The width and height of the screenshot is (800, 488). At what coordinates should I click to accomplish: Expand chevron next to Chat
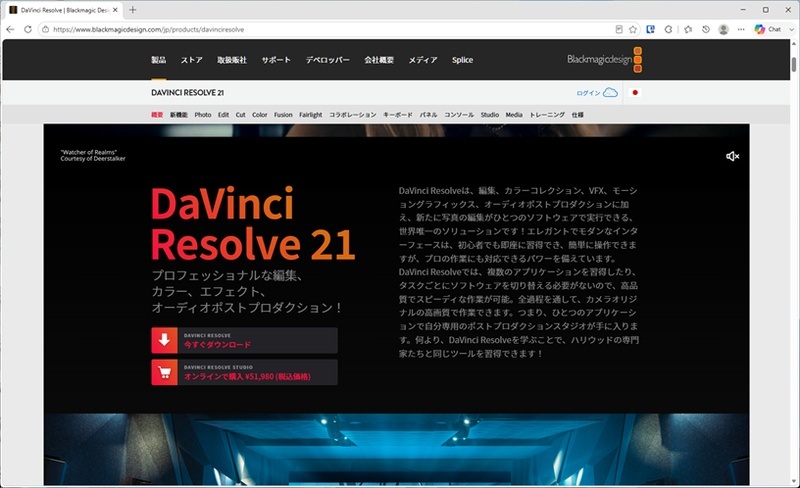click(791, 30)
